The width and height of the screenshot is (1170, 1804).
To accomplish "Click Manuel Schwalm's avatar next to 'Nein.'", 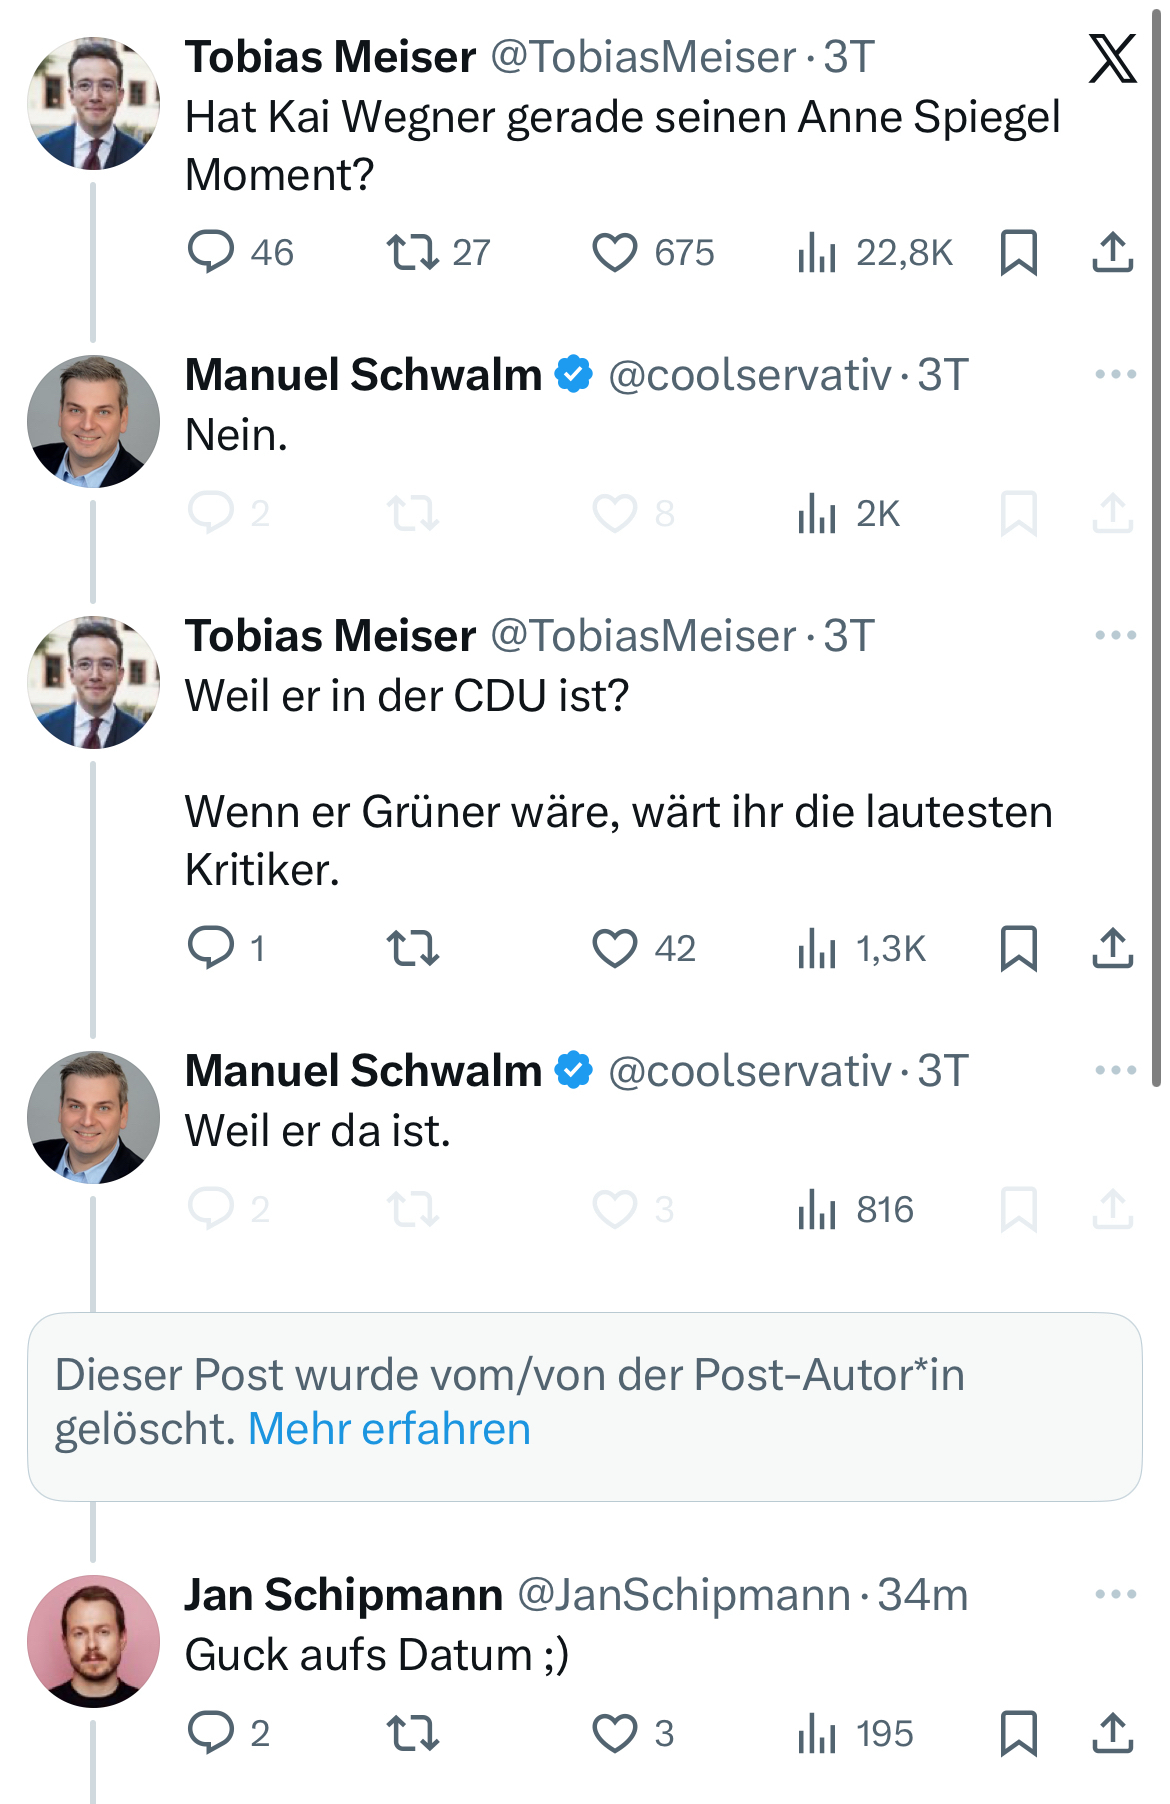I will tap(93, 421).
